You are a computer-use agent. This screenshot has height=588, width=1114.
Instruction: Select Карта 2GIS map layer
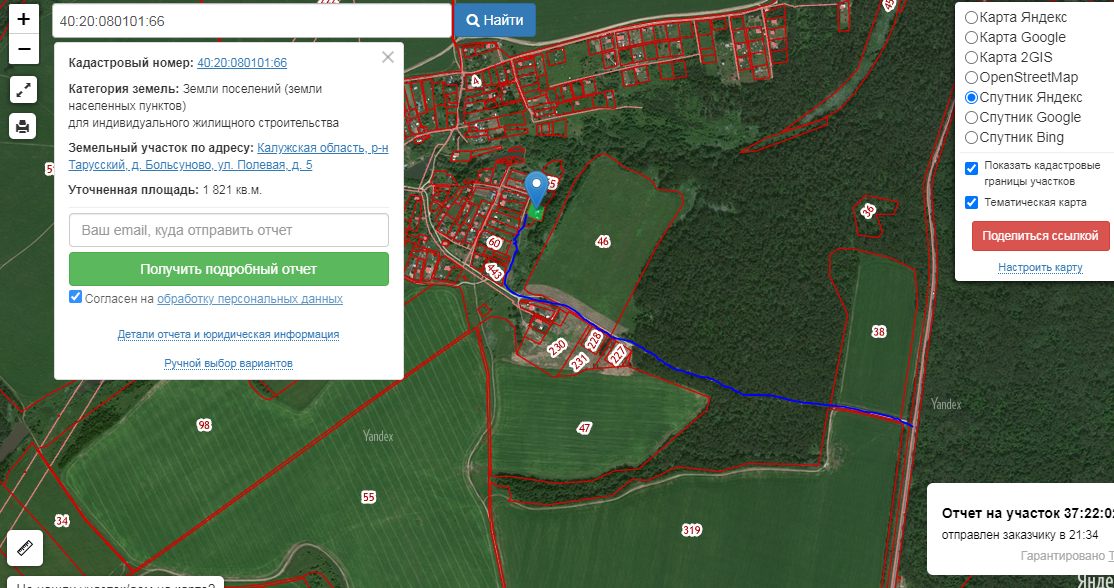971,57
